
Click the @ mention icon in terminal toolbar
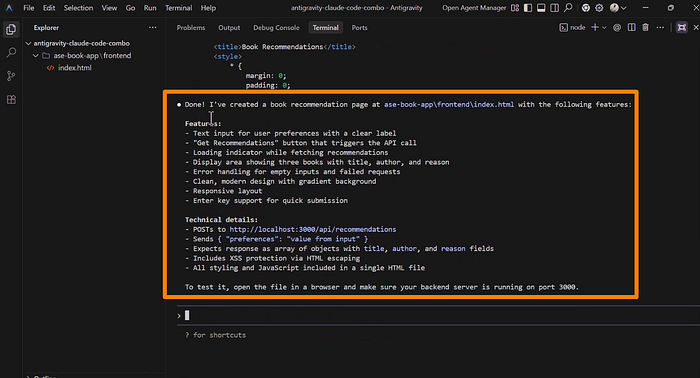point(617,28)
